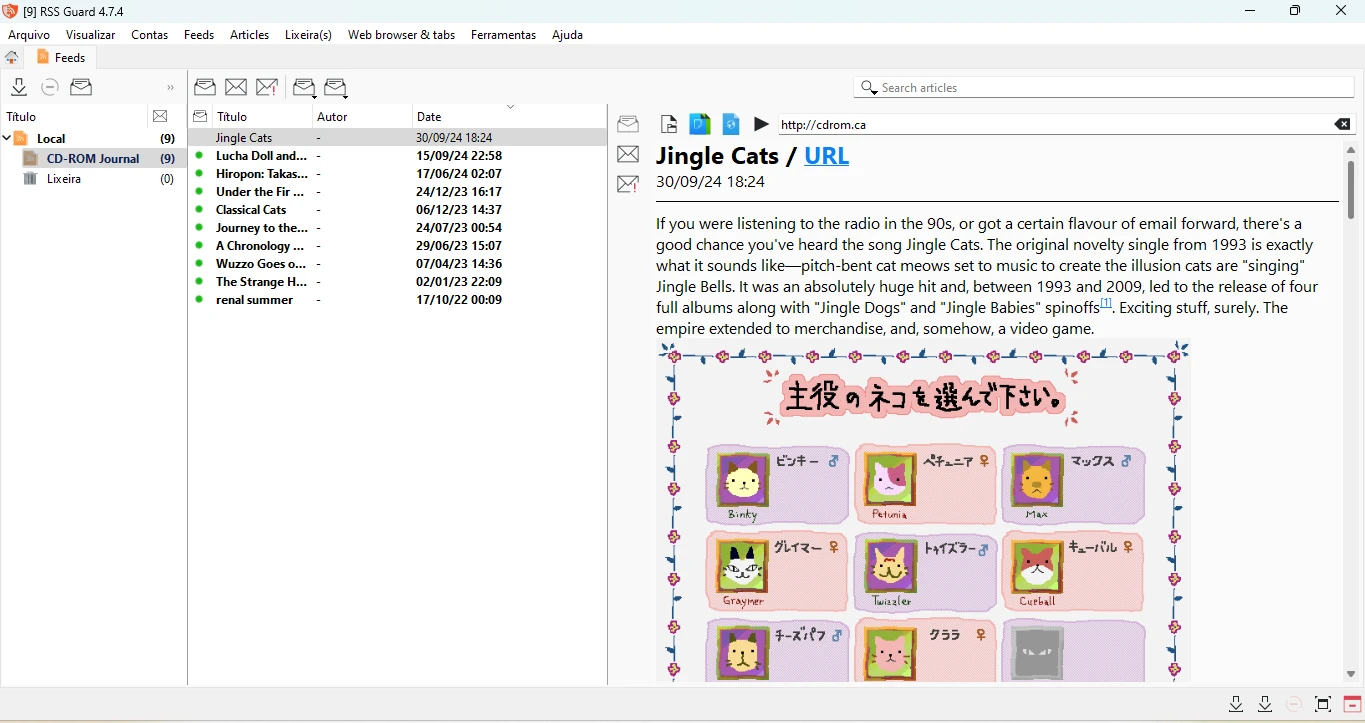Mark selected feed as read in feeds toolbar

[81, 87]
